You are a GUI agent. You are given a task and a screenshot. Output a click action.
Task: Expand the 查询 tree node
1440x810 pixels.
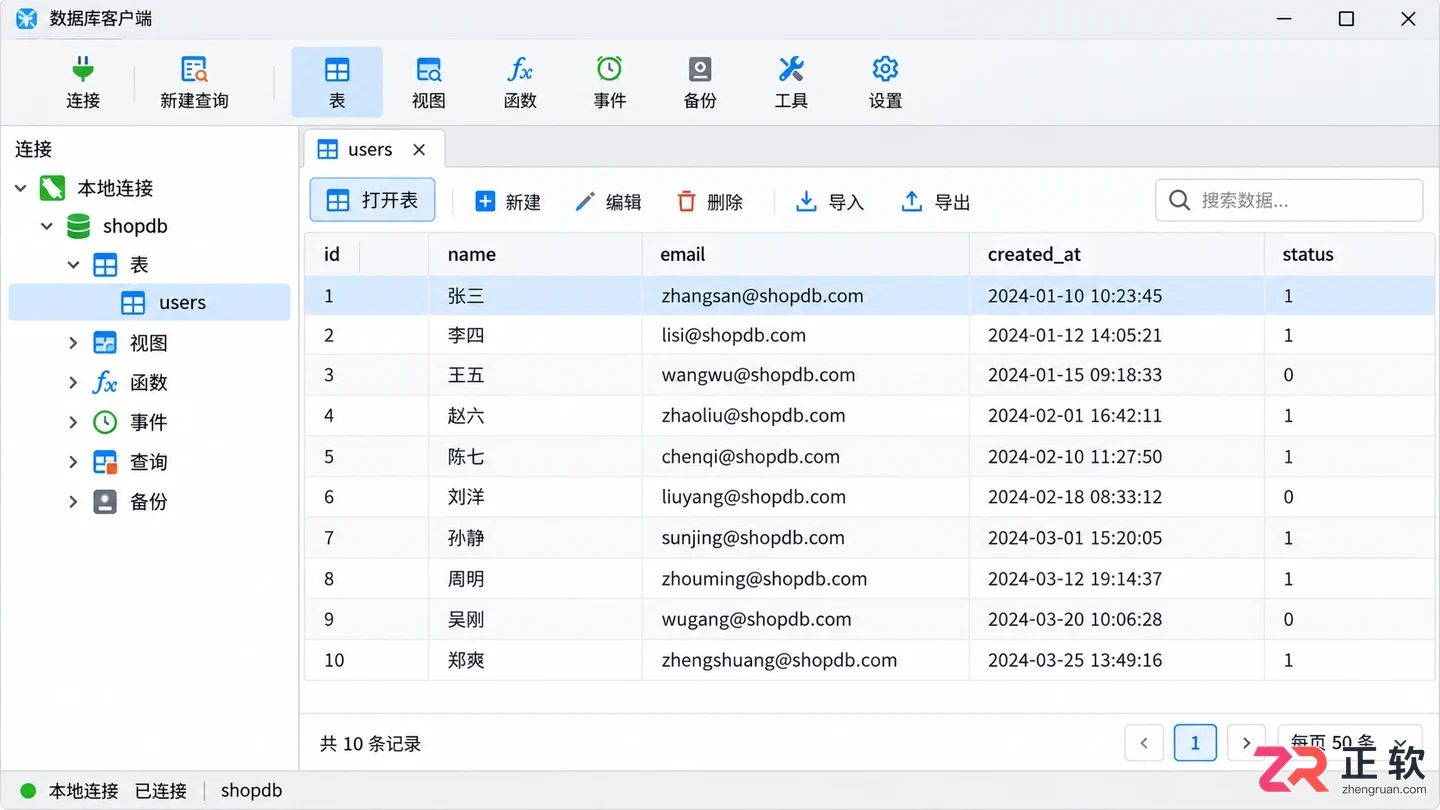click(x=73, y=462)
